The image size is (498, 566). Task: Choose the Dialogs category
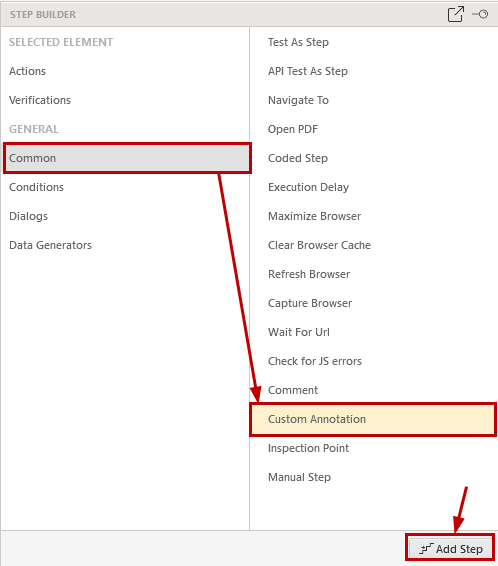28,216
